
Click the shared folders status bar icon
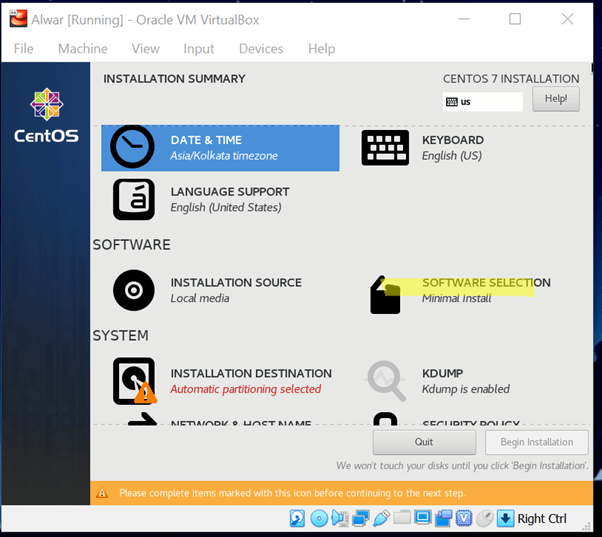402,518
